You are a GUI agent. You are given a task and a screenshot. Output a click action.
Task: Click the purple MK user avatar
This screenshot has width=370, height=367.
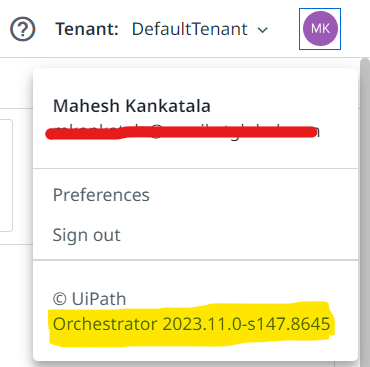320,29
